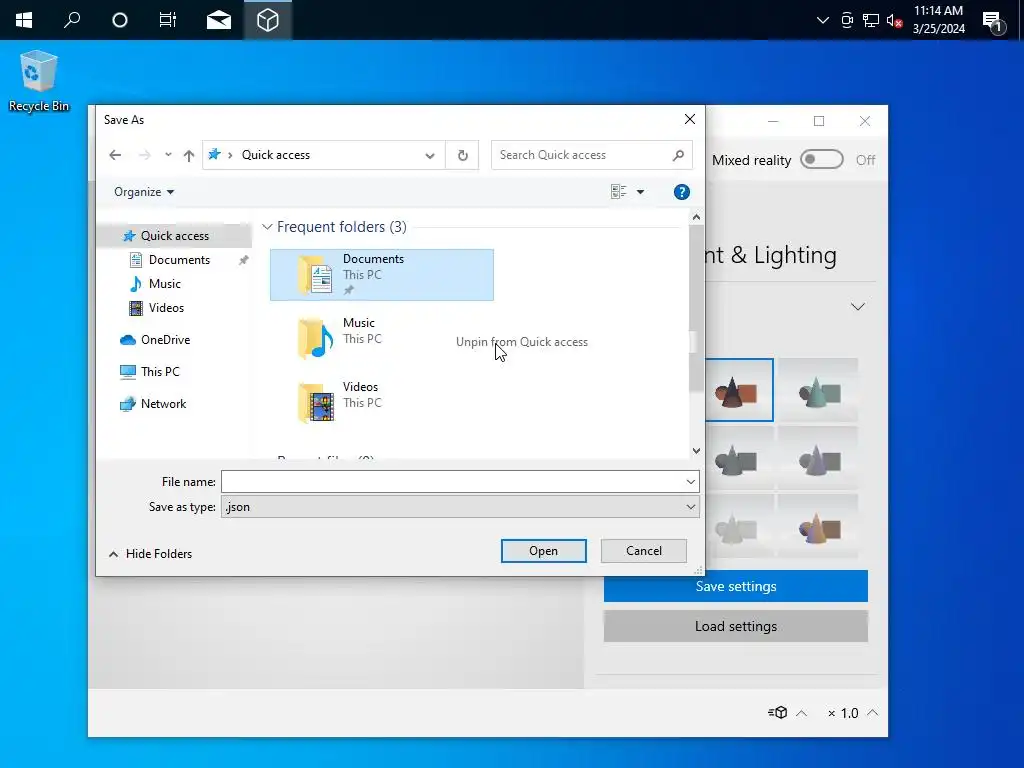Open the Organize menu
The image size is (1024, 768).
(x=144, y=192)
